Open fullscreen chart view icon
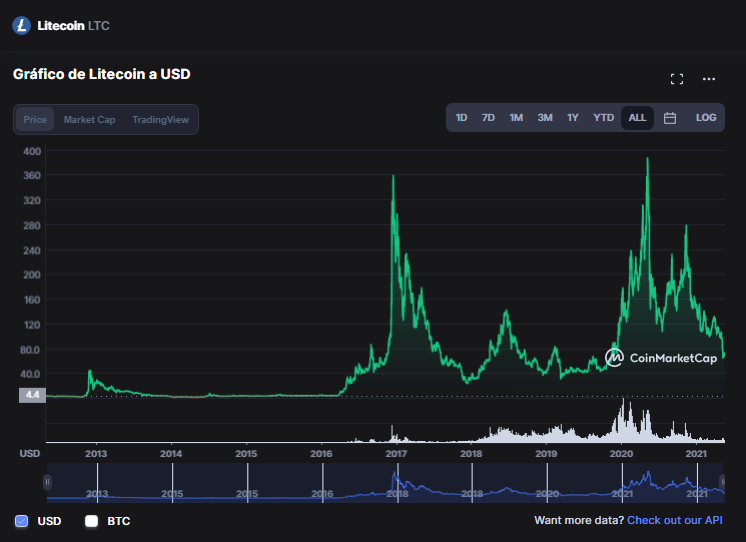The image size is (746, 542). pos(677,79)
